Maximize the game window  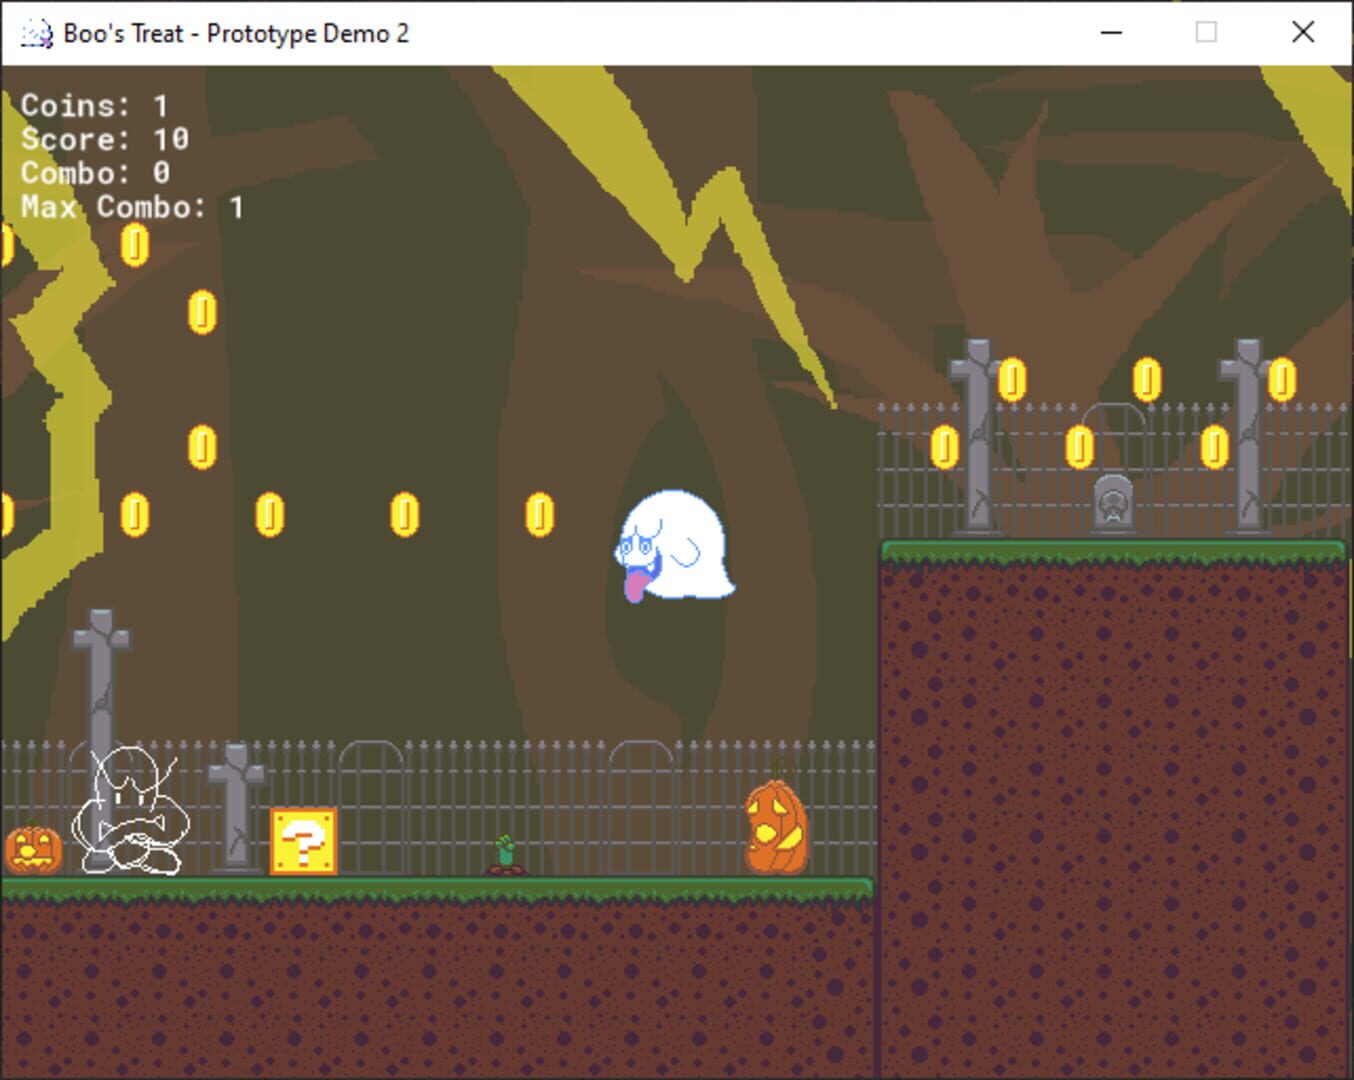tap(1205, 33)
